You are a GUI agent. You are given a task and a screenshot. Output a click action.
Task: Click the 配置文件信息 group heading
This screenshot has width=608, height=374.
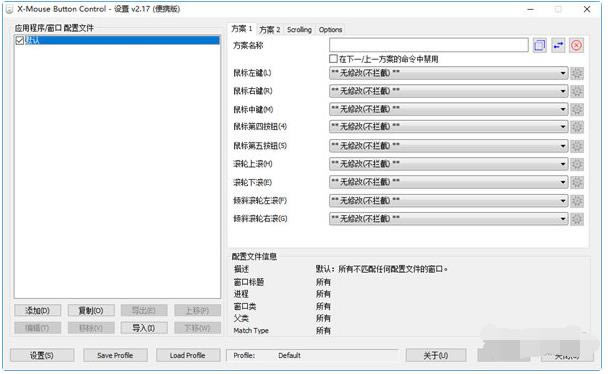[x=254, y=257]
